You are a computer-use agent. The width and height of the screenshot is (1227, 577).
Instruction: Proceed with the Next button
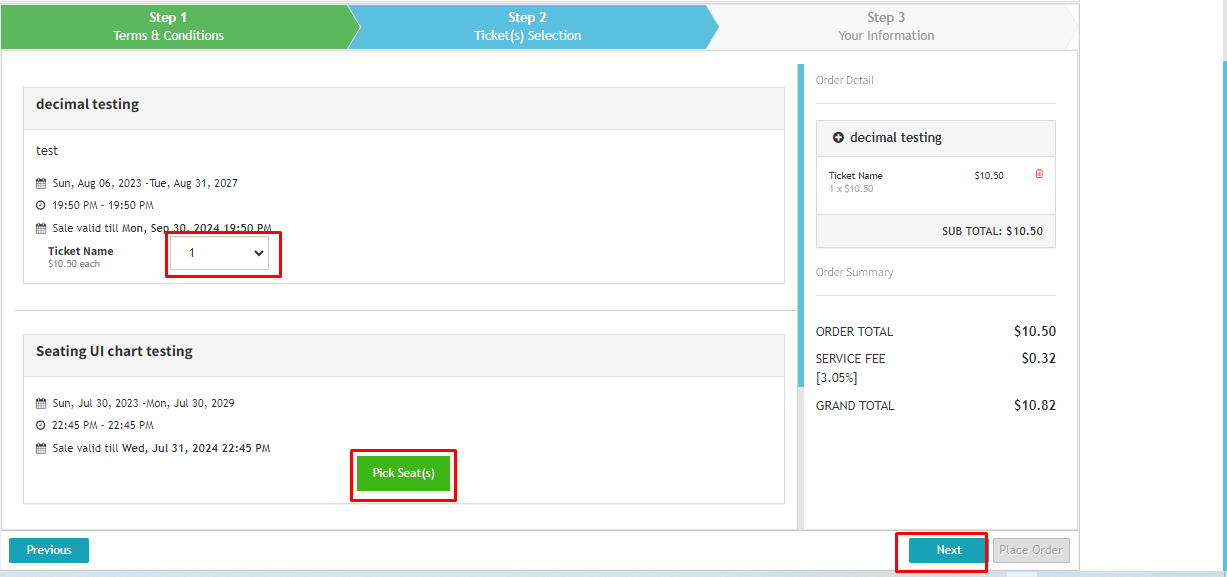click(x=948, y=550)
